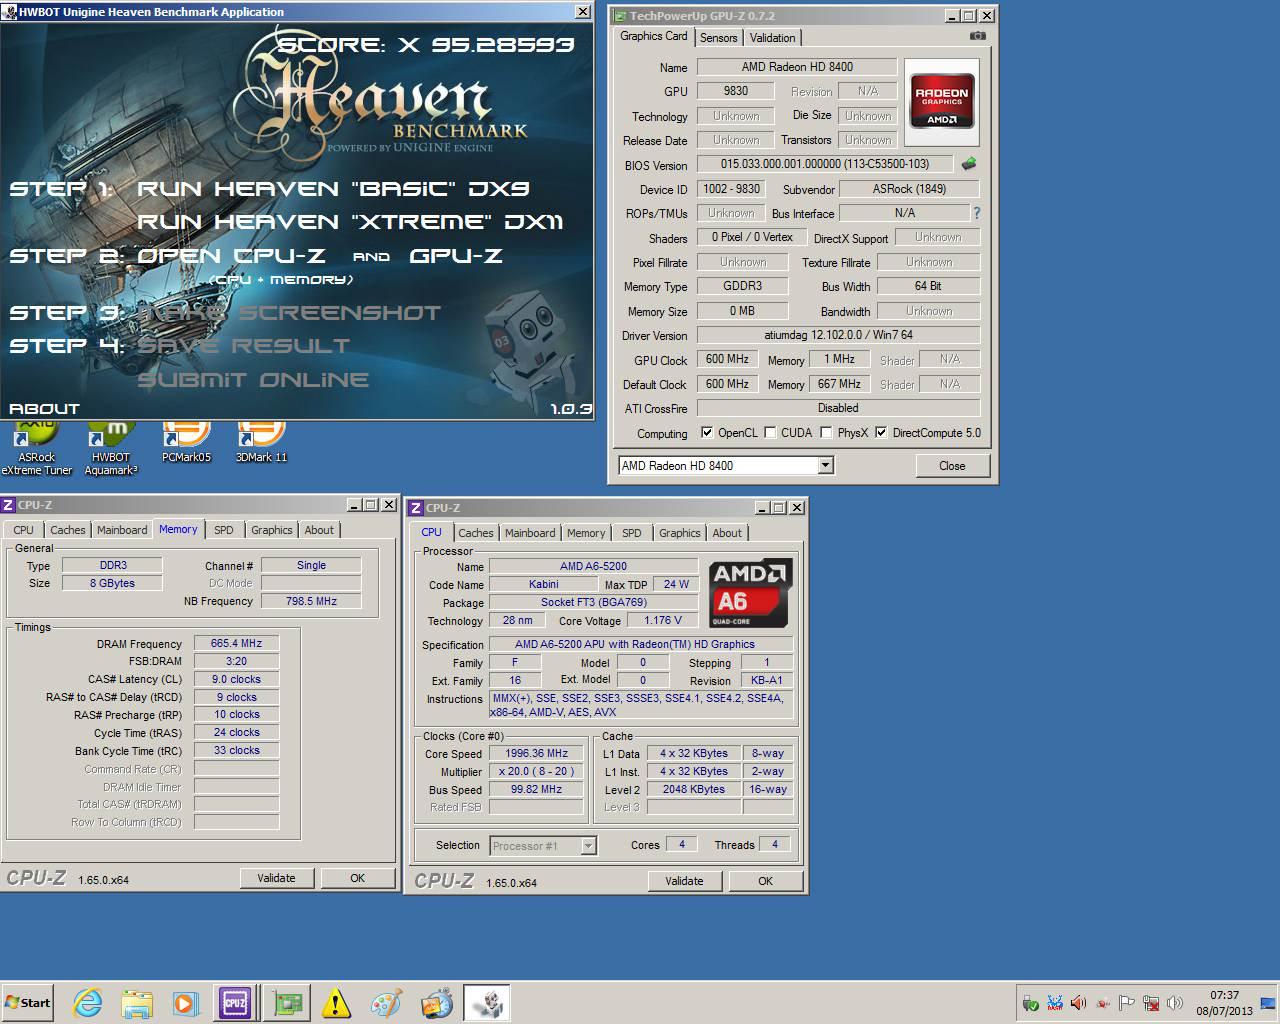The height and width of the screenshot is (1024, 1280).
Task: Open the Start menu
Action: pyautogui.click(x=28, y=1002)
